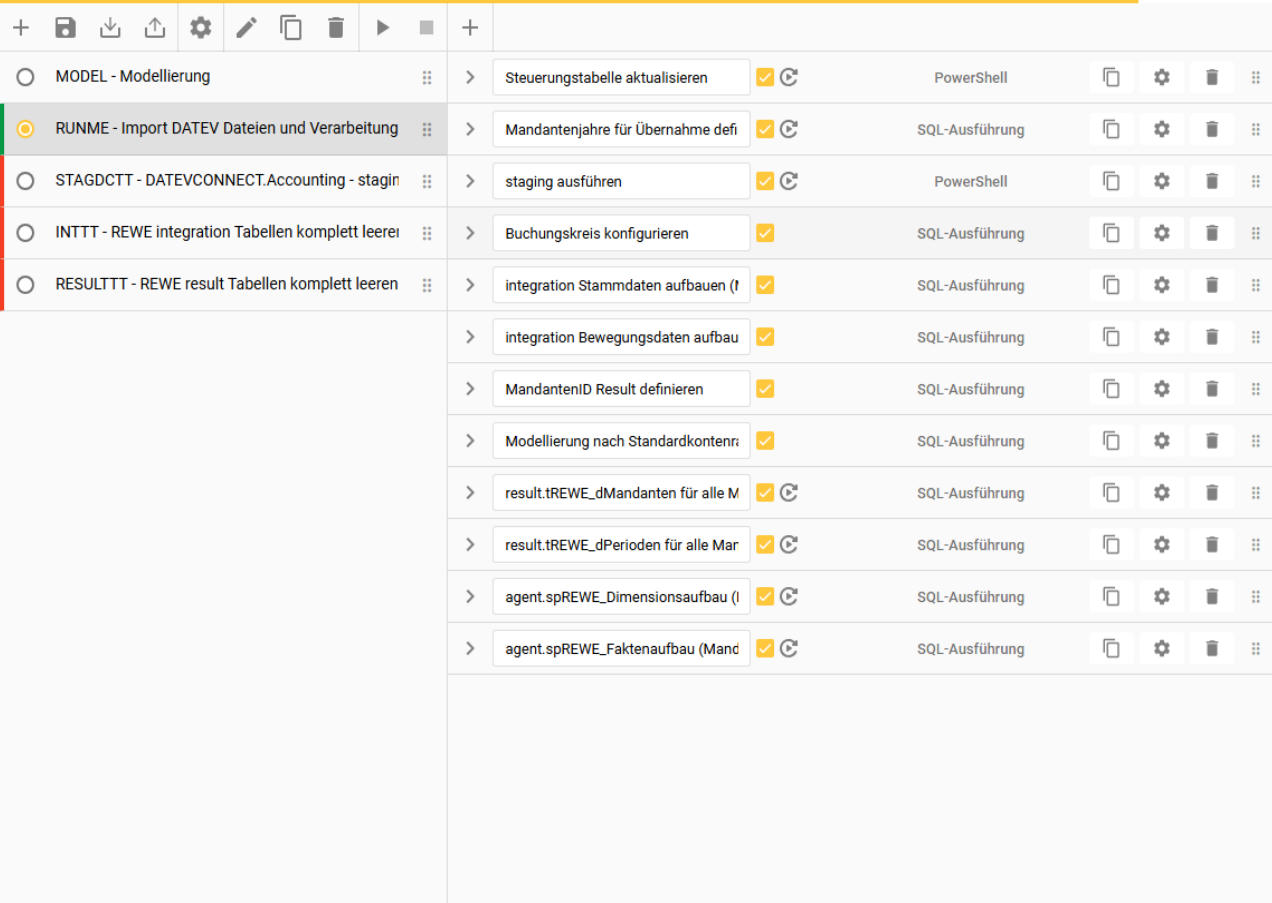Expand the 'agent.spREWE_Faktenaufbau' step
Viewport: 1272px width, 903px height.
click(x=470, y=649)
